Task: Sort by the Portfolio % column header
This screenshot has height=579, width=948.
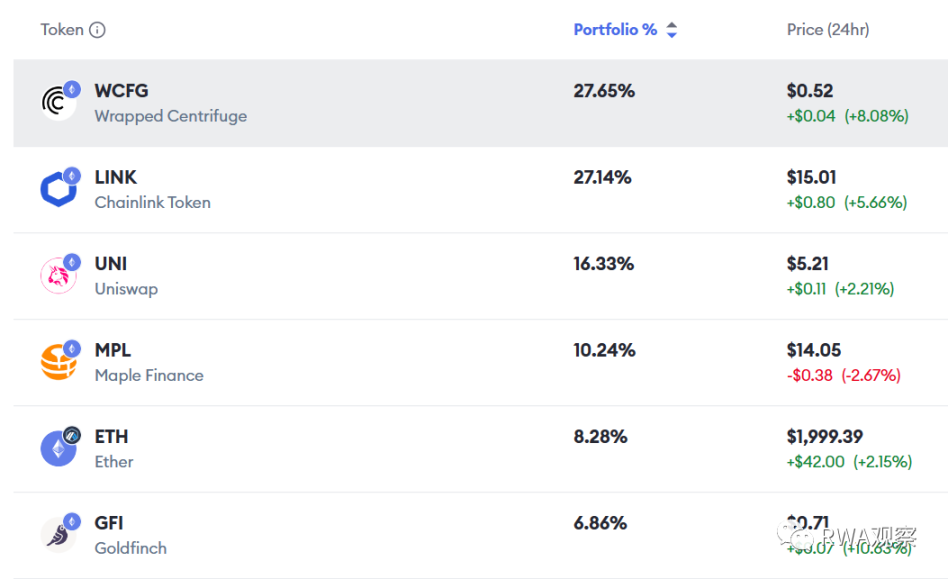Action: coord(615,30)
